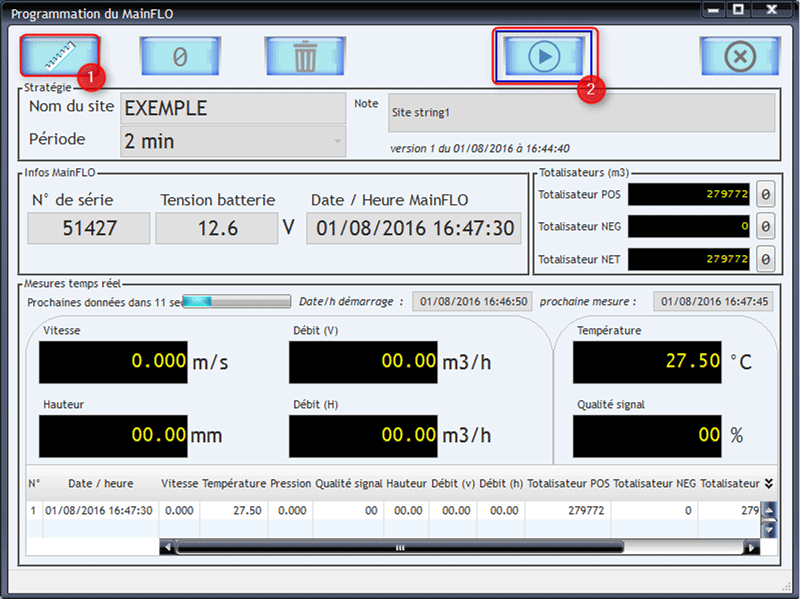This screenshot has width=800, height=599.
Task: Click the Qualité signal column header
Action: (x=348, y=484)
